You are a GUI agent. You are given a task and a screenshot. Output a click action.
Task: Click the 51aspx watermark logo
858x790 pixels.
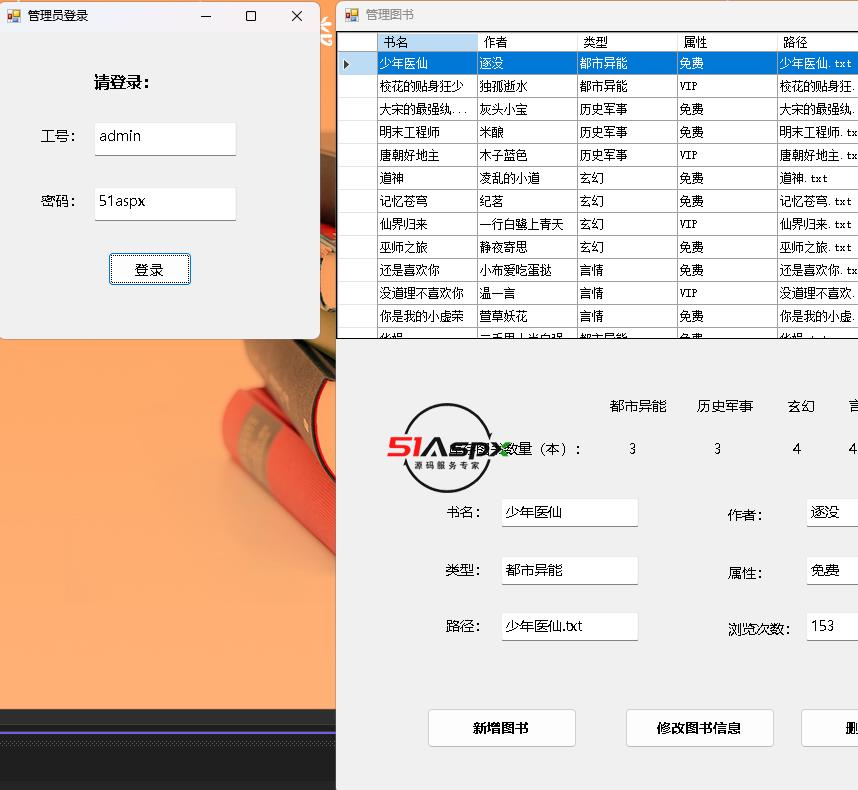pos(448,448)
